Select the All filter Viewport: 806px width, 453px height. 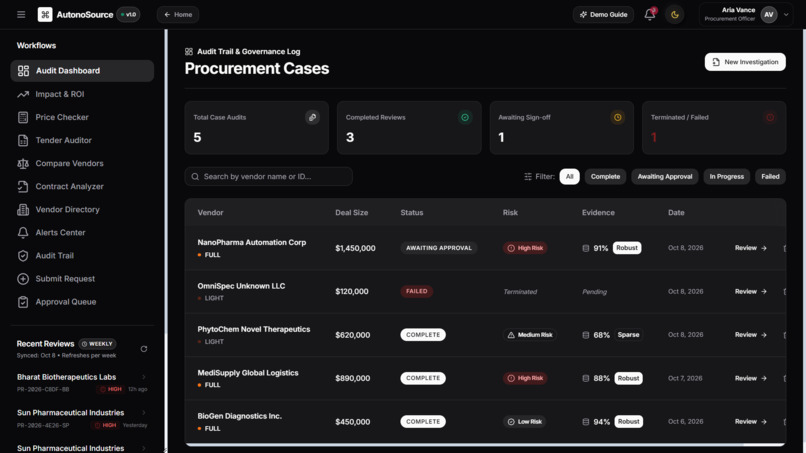click(570, 176)
